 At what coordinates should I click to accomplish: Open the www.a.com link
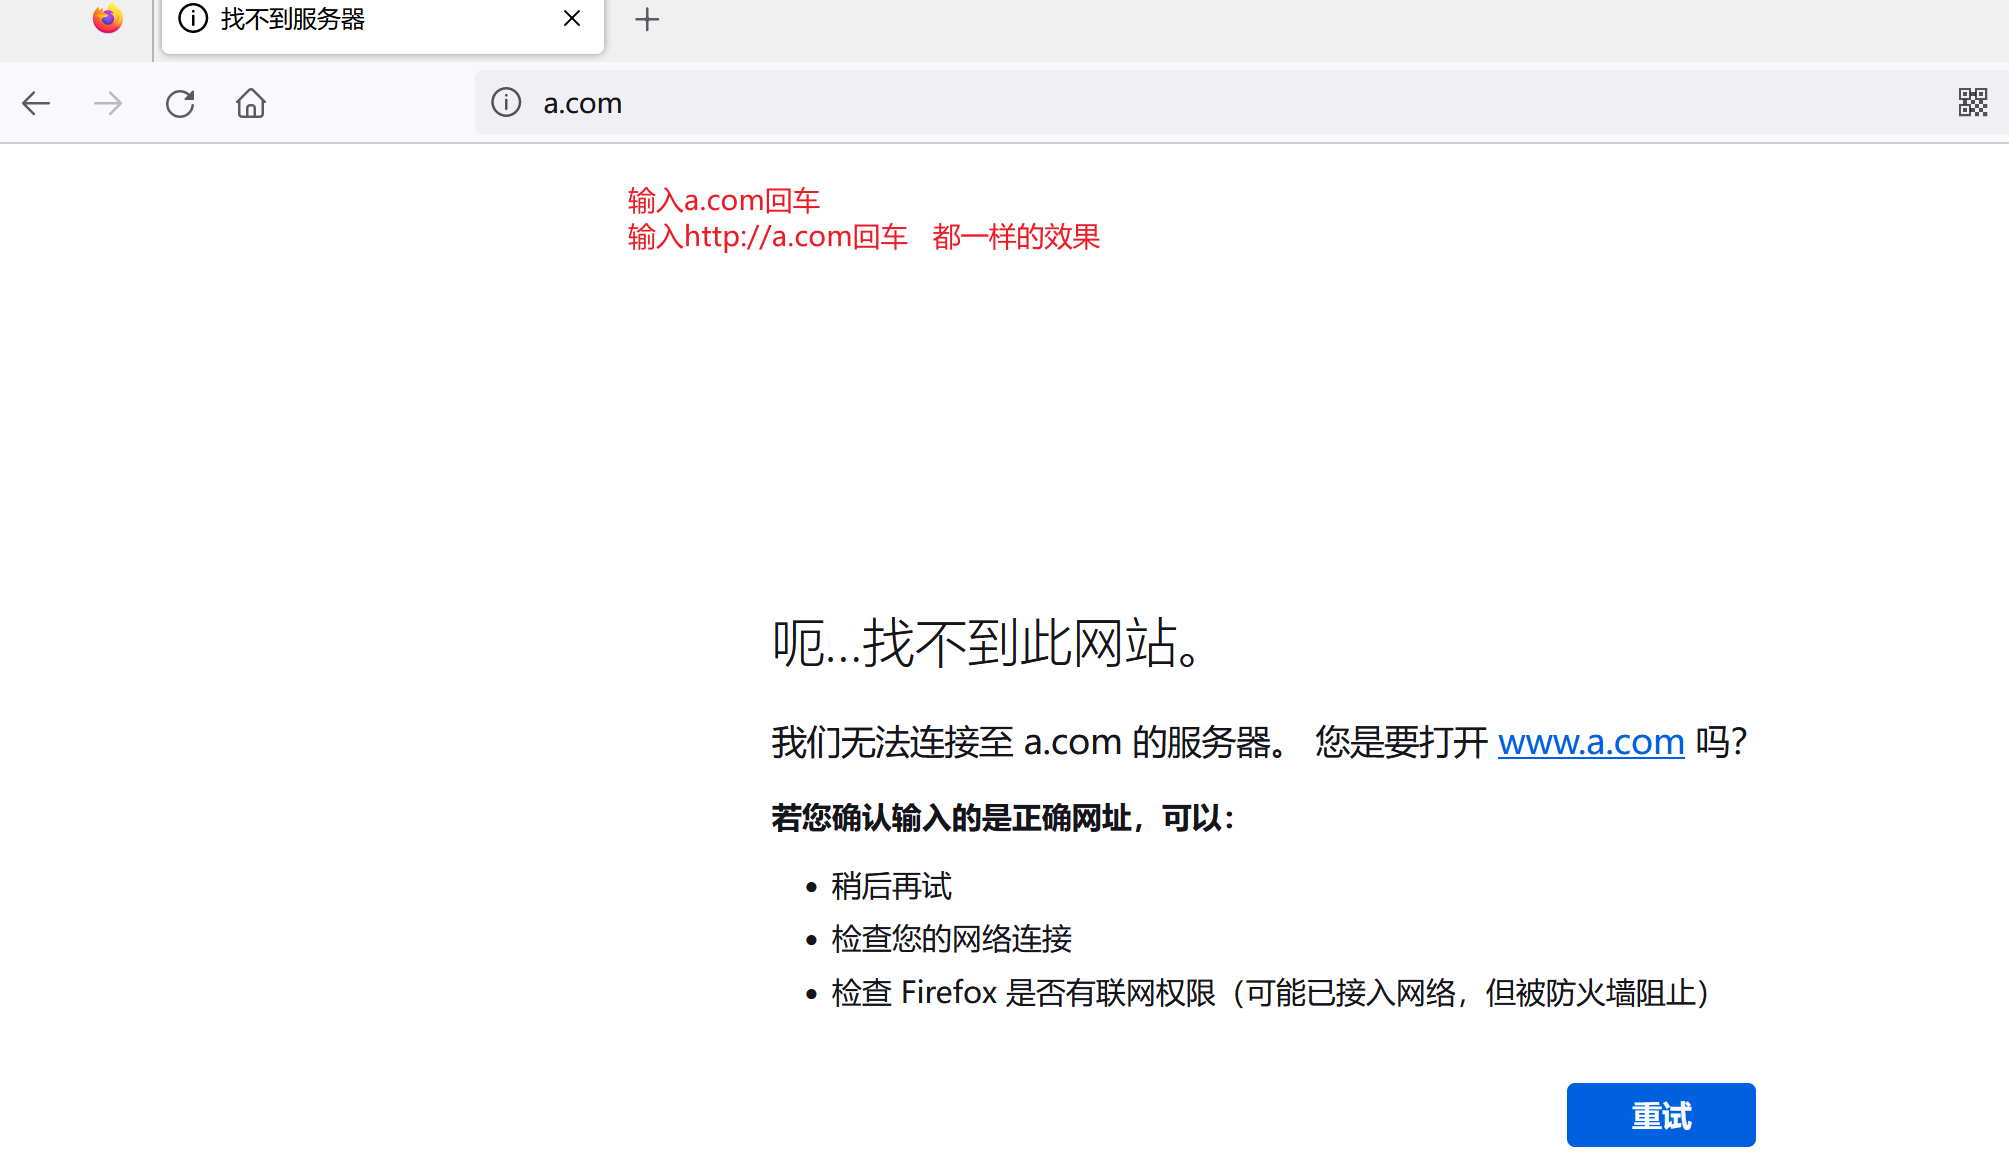pos(1590,742)
